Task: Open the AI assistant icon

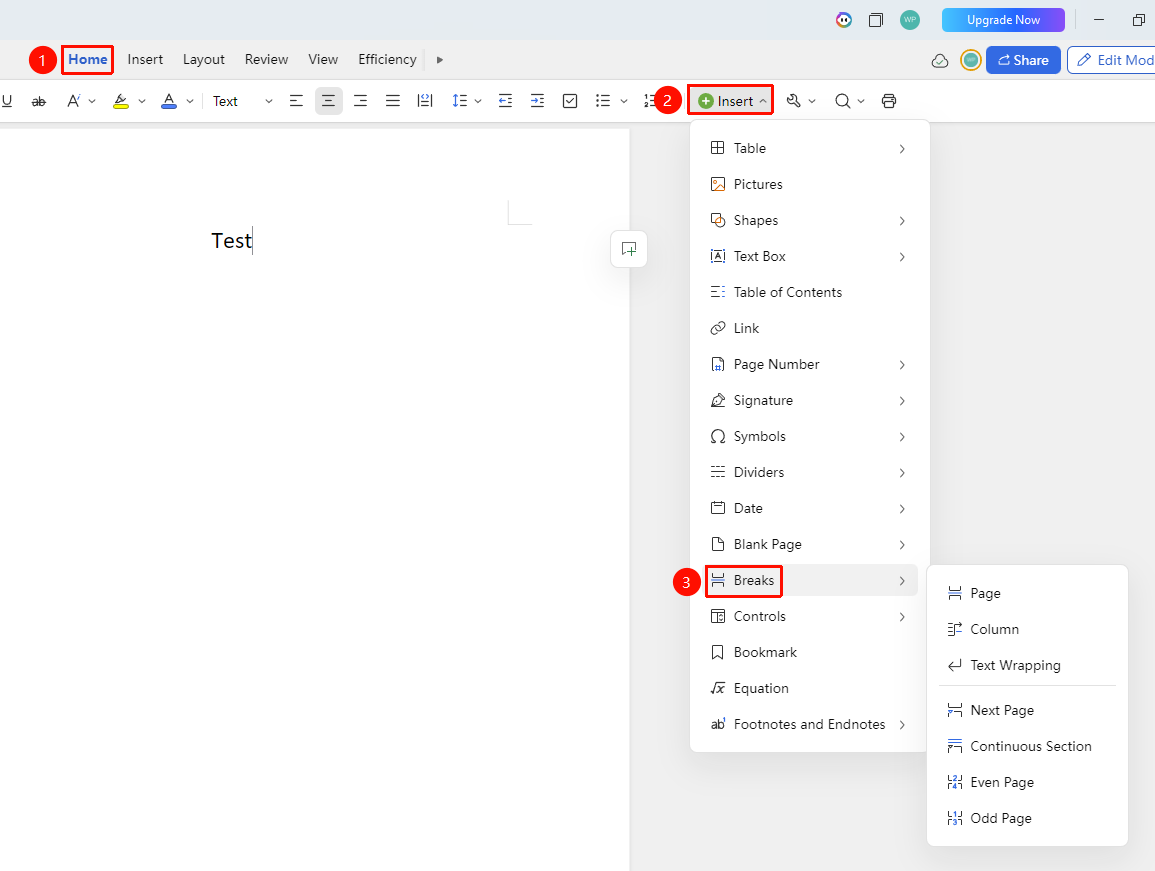Action: 844,20
